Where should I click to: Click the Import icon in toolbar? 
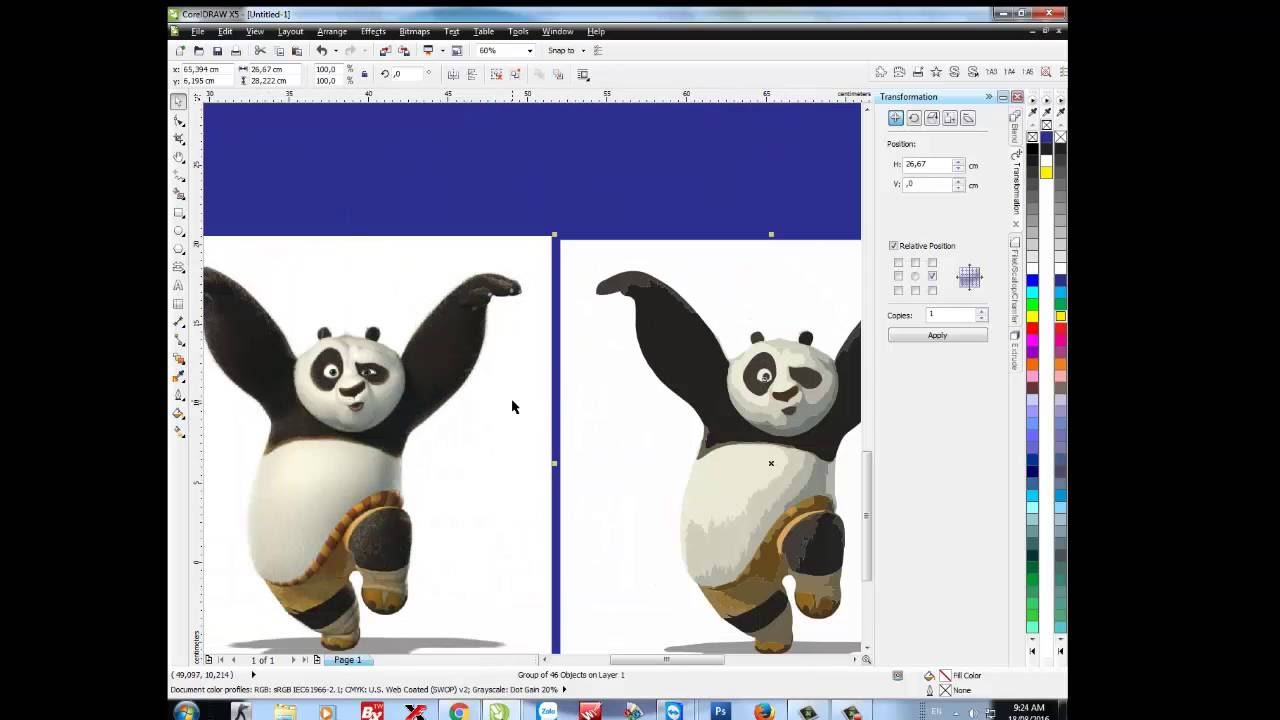pos(385,50)
